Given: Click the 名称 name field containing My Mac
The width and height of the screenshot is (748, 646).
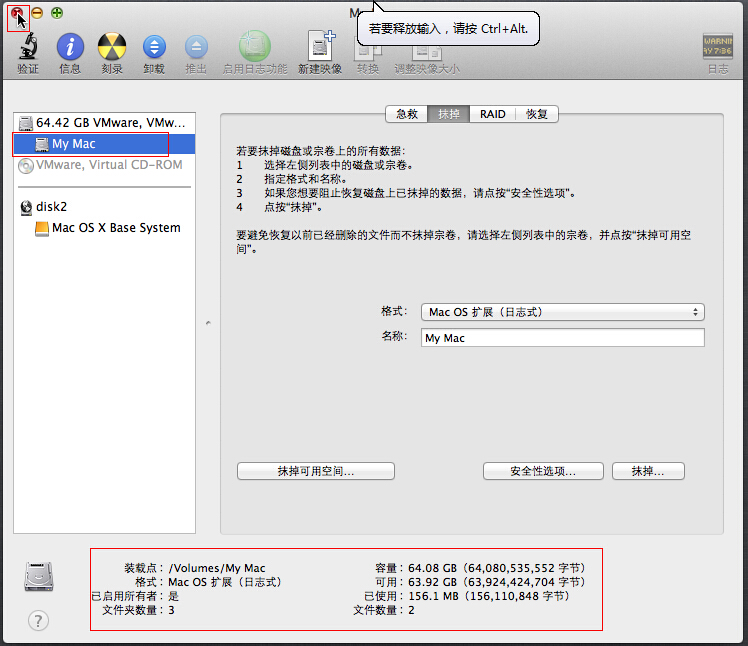Looking at the screenshot, I should (x=562, y=338).
